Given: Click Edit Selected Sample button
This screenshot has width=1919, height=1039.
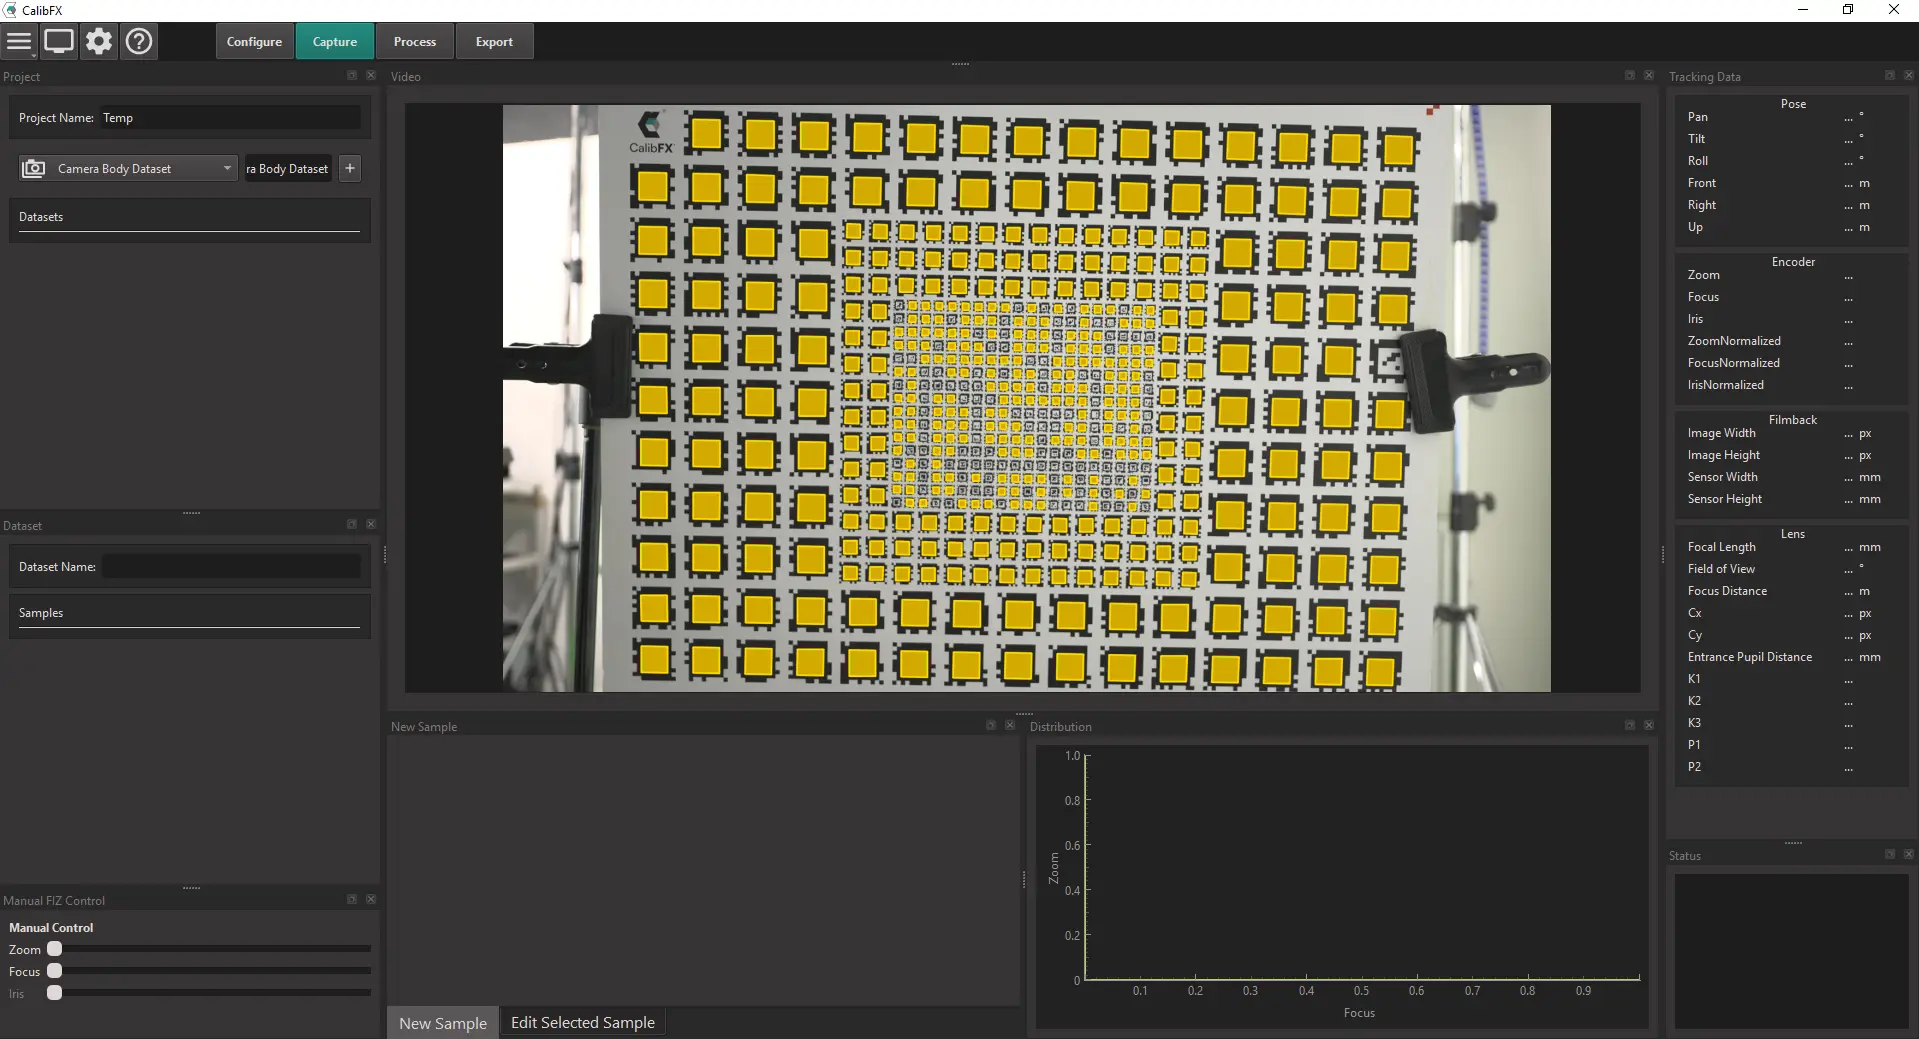Looking at the screenshot, I should (x=583, y=1023).
